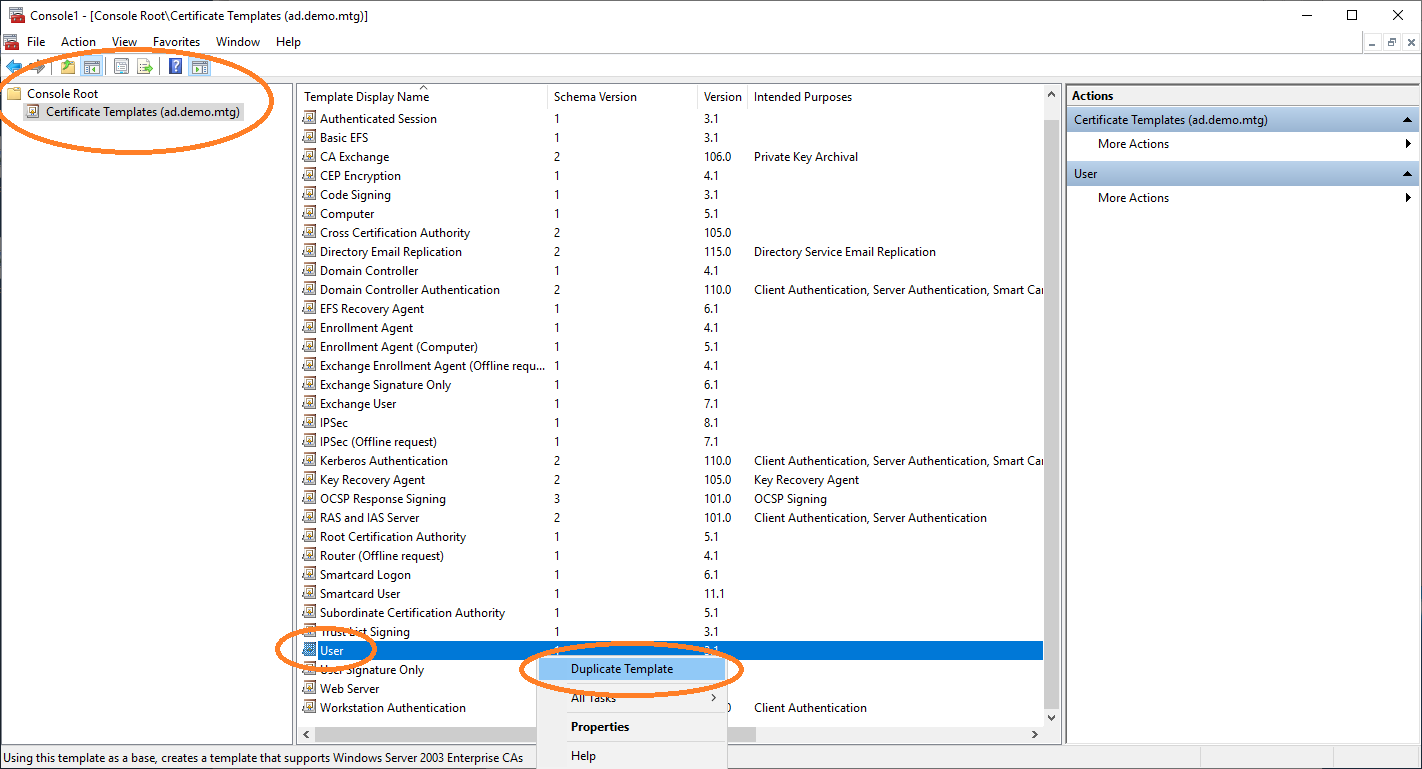Toggle Show/Hide Action Pane toolbar button
The height and width of the screenshot is (769, 1422).
[x=200, y=67]
